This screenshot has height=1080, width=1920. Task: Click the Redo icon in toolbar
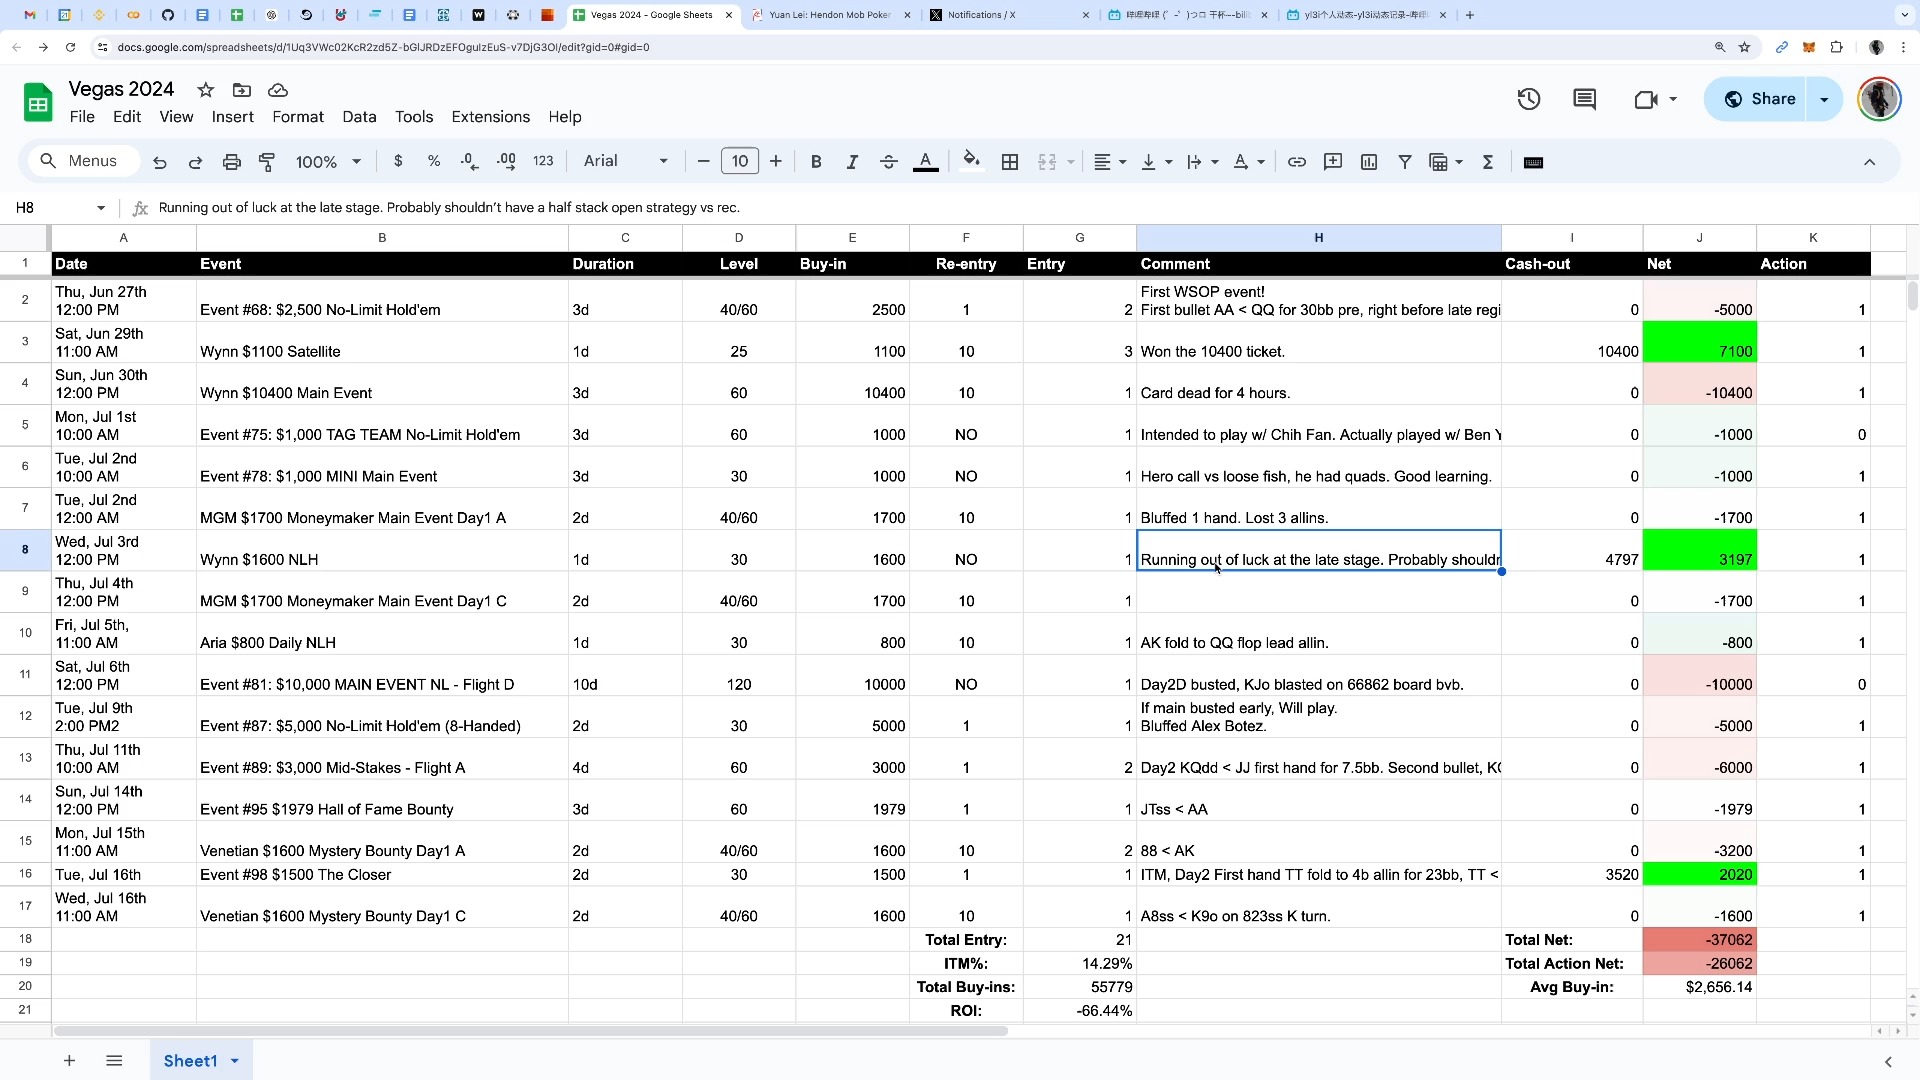click(196, 162)
